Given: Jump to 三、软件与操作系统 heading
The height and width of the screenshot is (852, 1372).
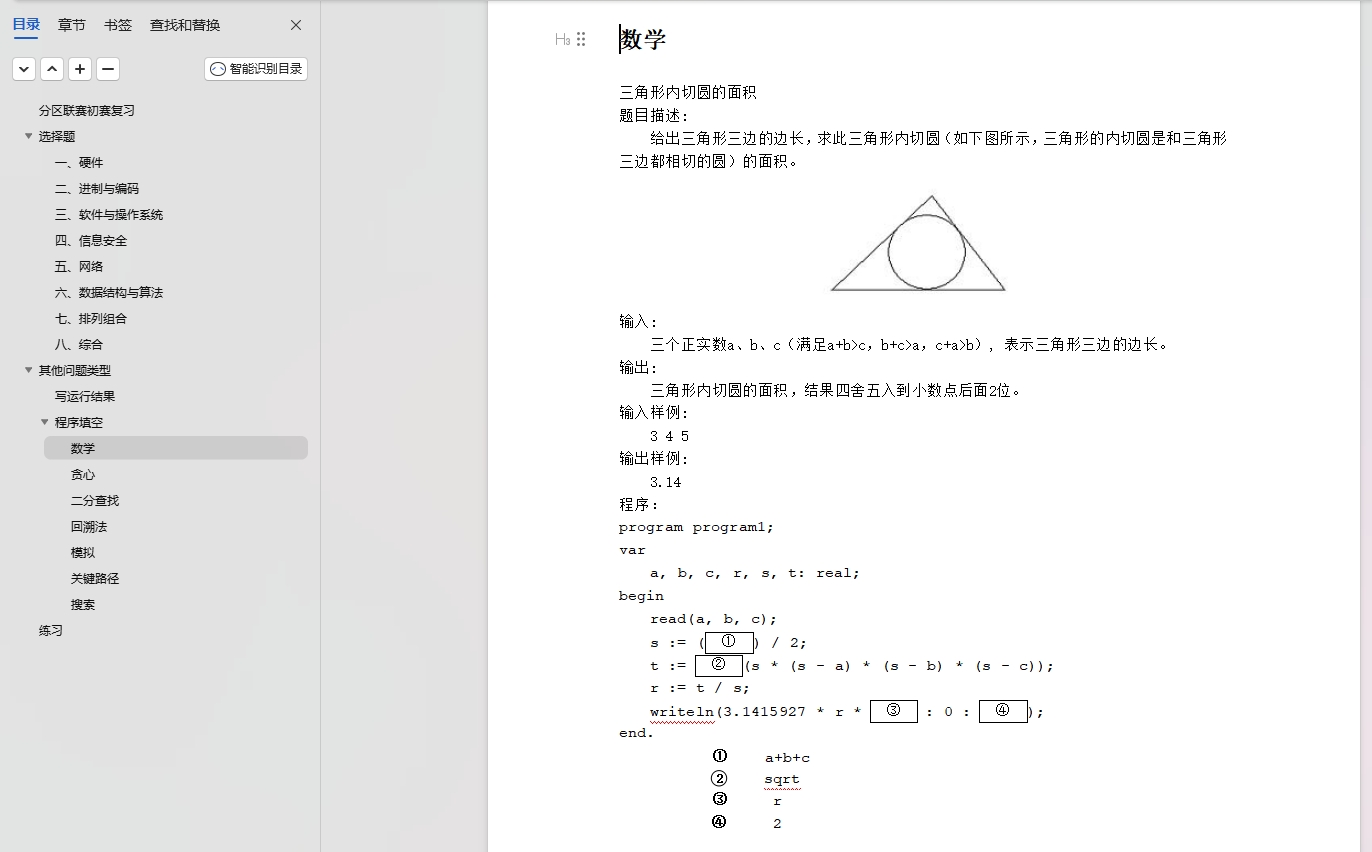Looking at the screenshot, I should coord(109,215).
